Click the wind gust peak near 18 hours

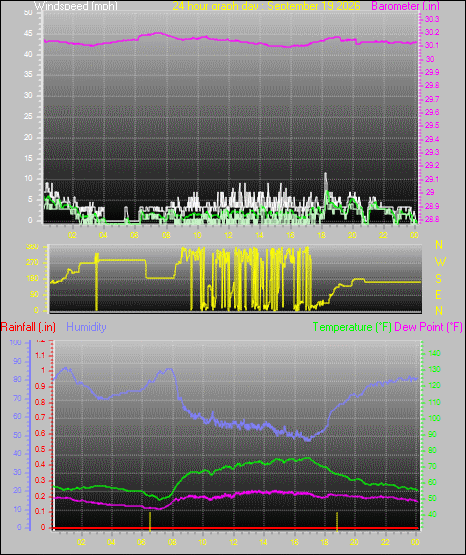[326, 175]
